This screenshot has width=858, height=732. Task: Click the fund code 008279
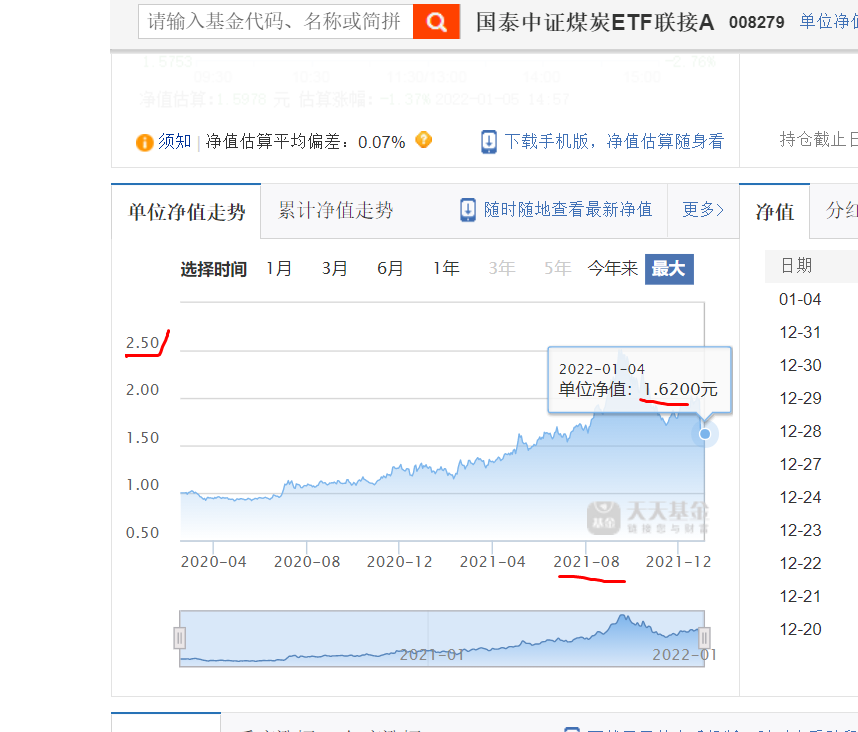[757, 22]
